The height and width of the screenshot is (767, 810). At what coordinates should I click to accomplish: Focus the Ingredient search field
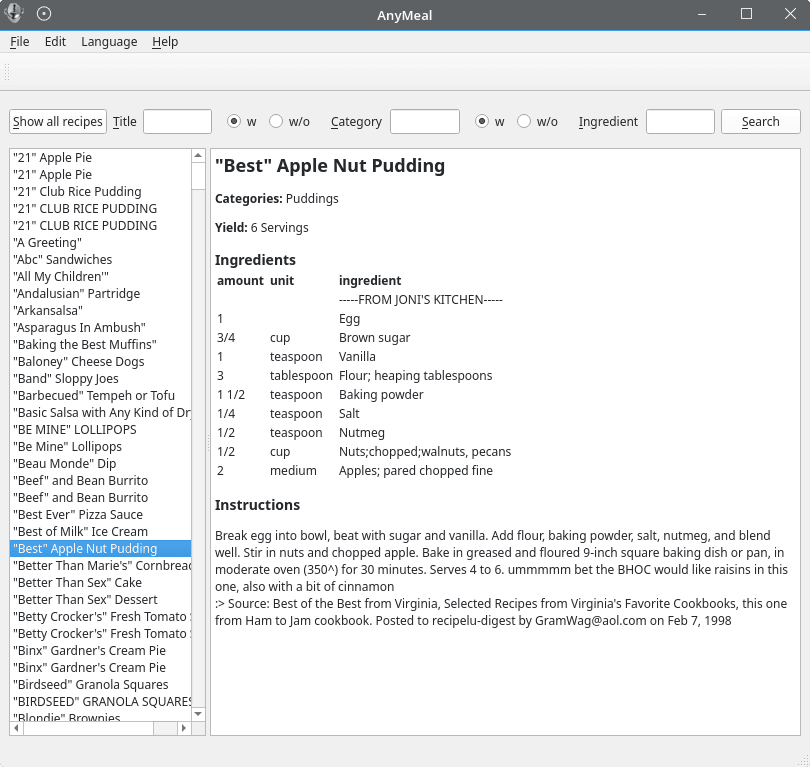680,121
